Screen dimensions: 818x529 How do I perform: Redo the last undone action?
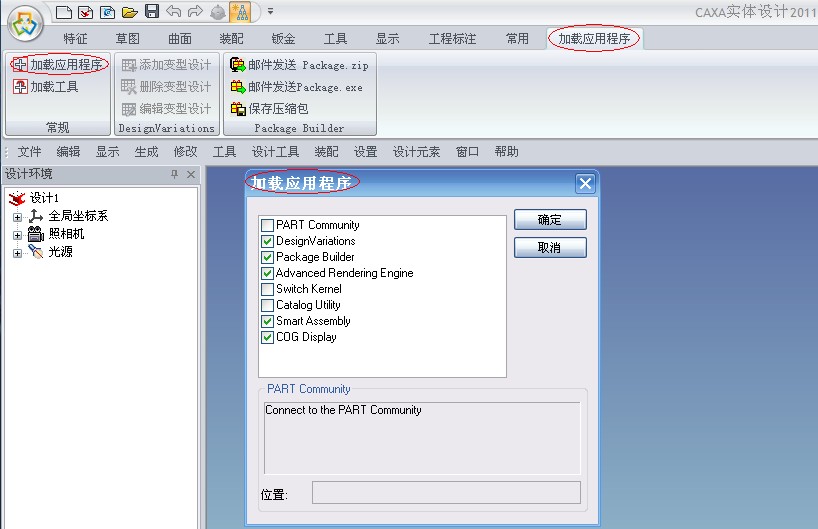[195, 11]
